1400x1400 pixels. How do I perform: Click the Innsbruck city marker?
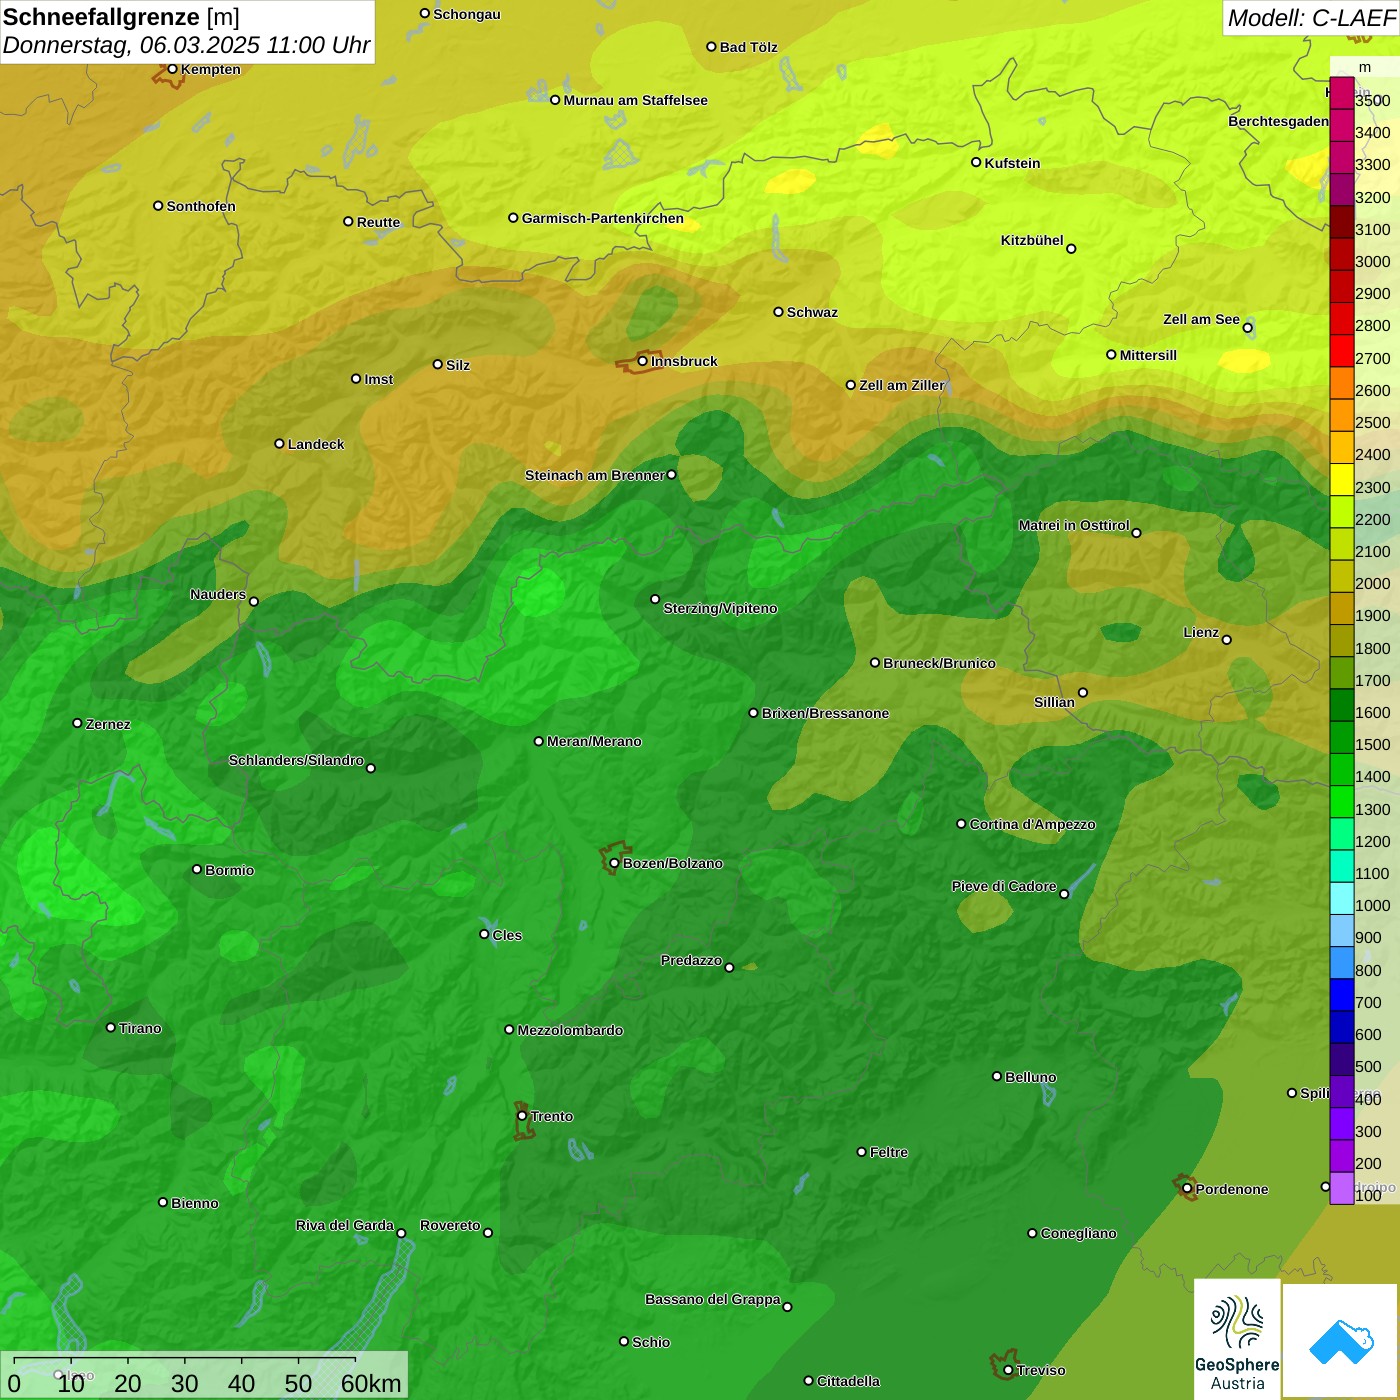coord(643,361)
